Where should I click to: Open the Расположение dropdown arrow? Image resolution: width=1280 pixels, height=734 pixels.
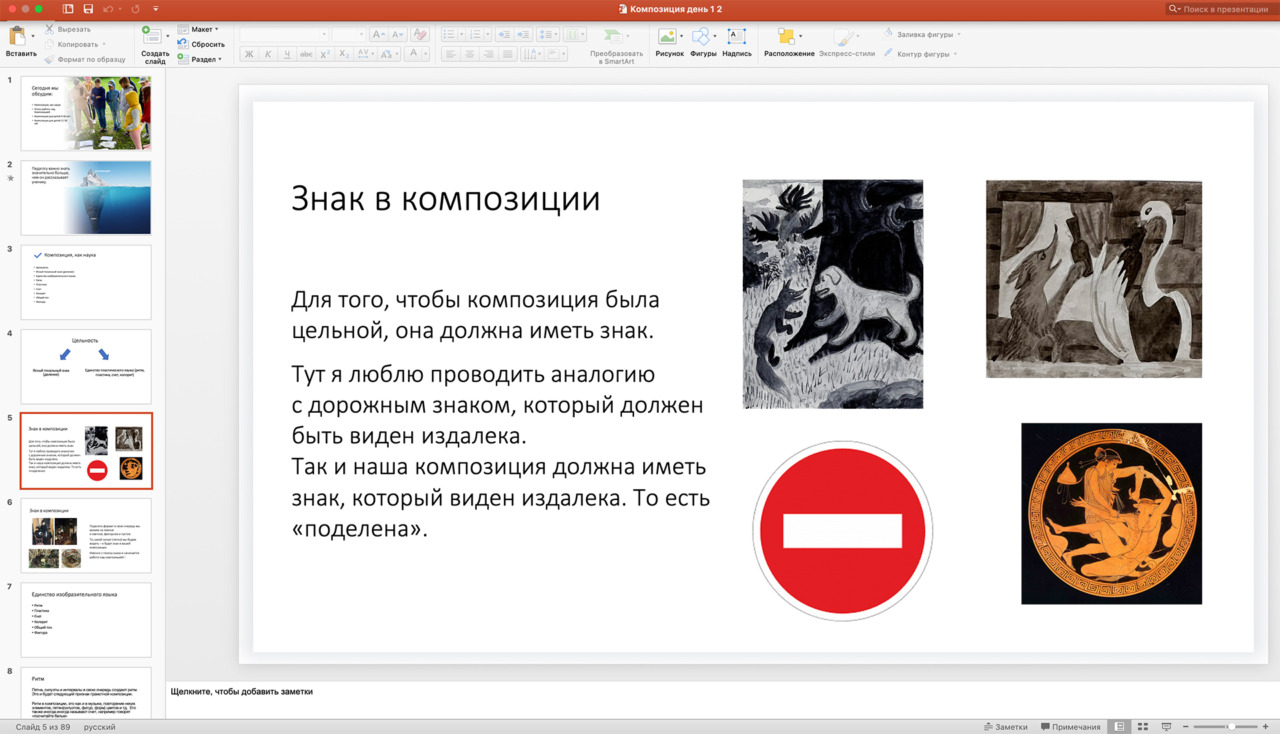pyautogui.click(x=800, y=37)
